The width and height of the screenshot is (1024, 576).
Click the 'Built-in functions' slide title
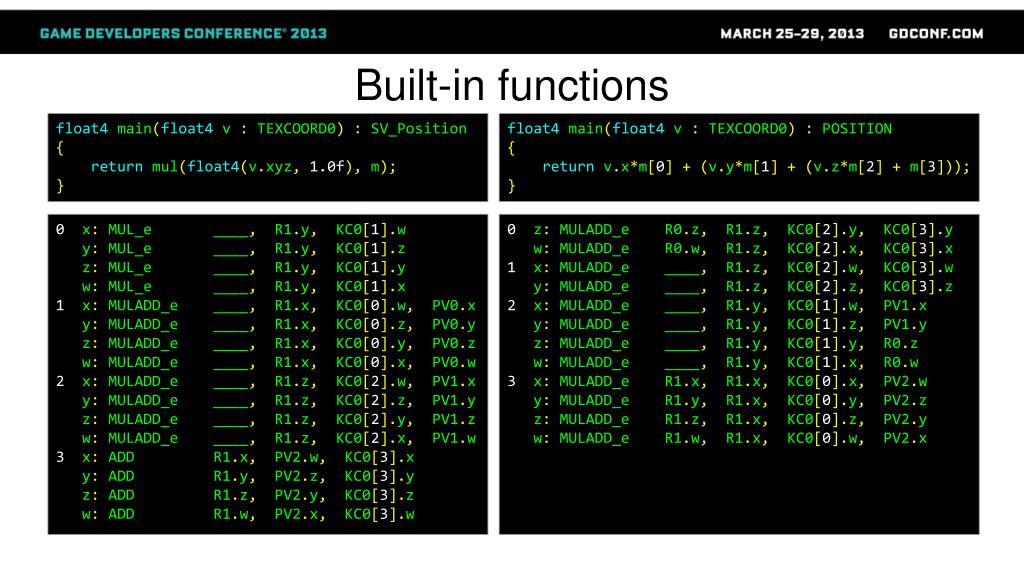click(x=512, y=86)
